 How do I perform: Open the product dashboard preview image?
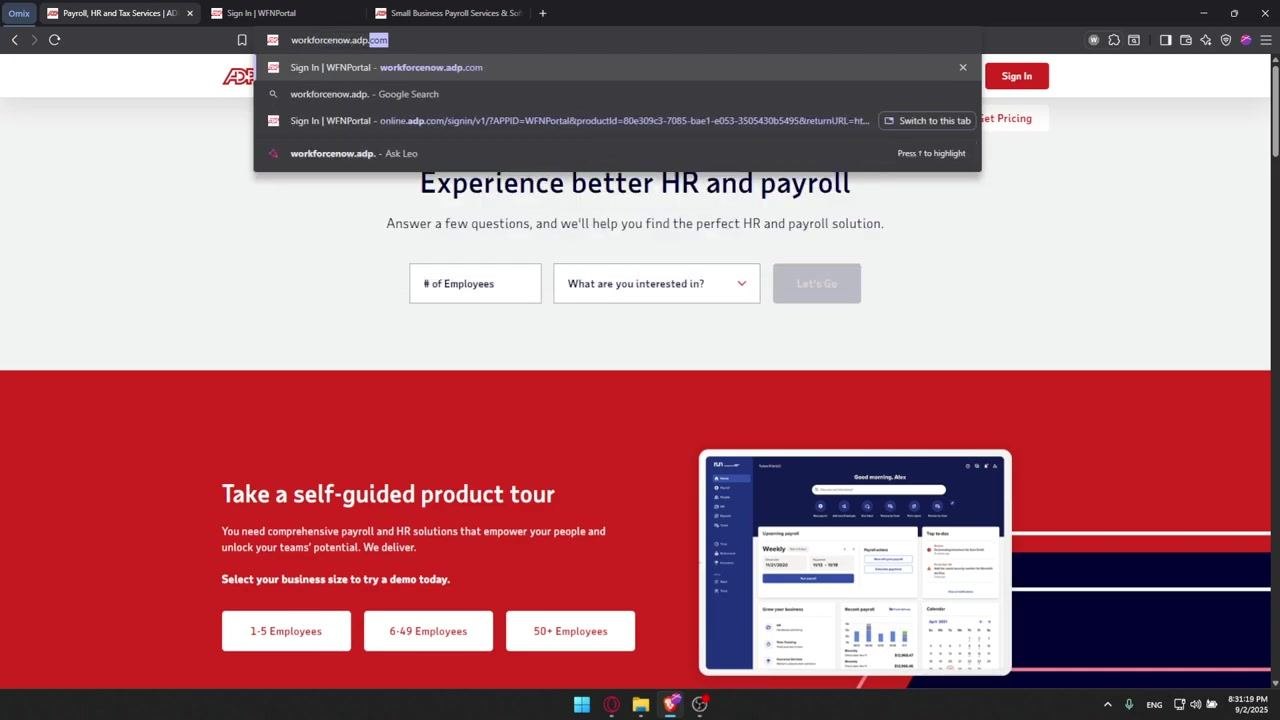[x=855, y=562]
